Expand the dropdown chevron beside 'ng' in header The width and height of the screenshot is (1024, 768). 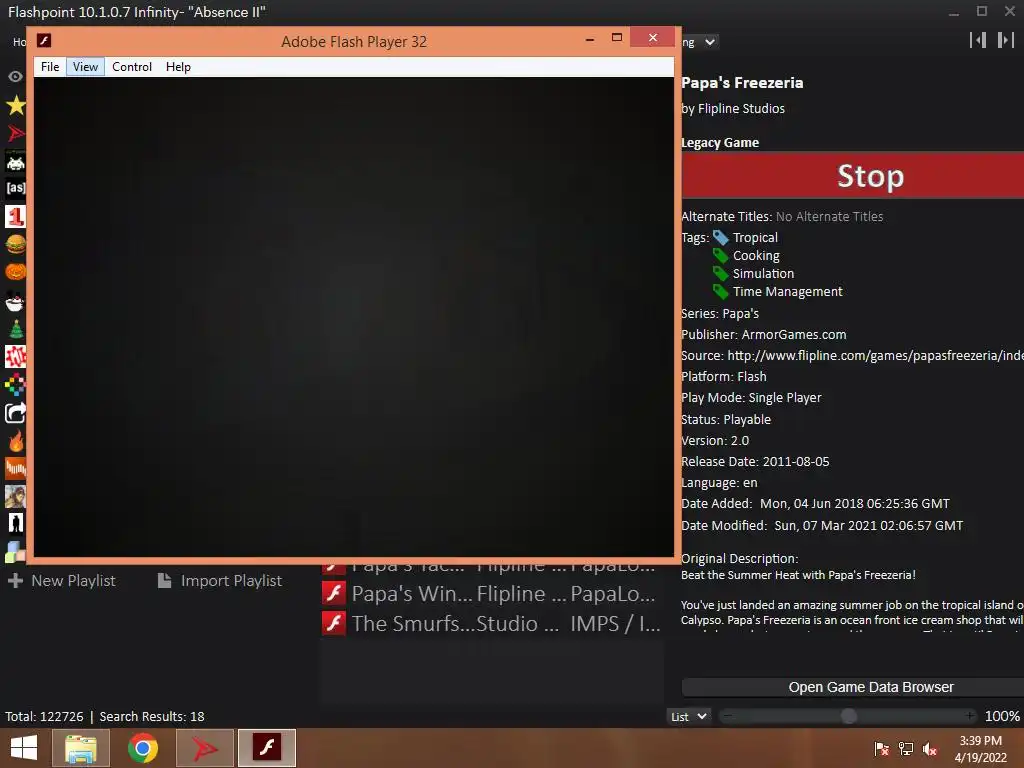coord(710,42)
